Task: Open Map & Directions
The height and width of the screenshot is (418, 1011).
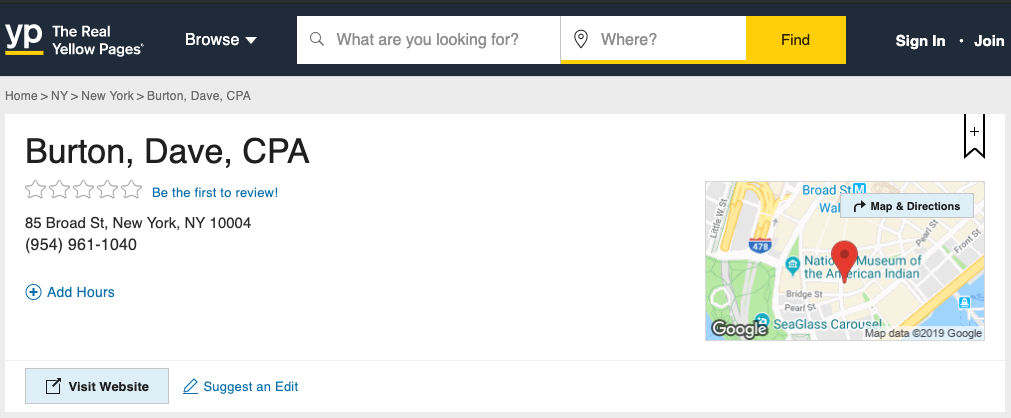Action: click(907, 206)
